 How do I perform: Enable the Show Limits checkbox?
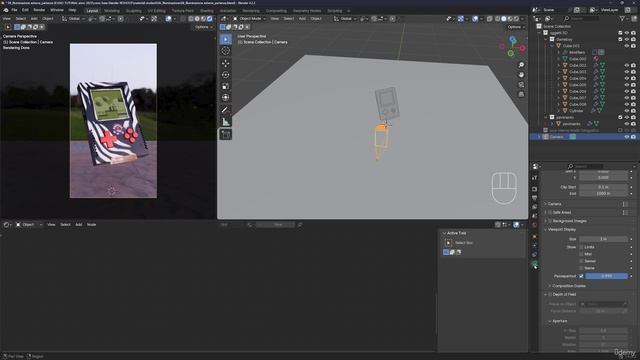(581, 247)
